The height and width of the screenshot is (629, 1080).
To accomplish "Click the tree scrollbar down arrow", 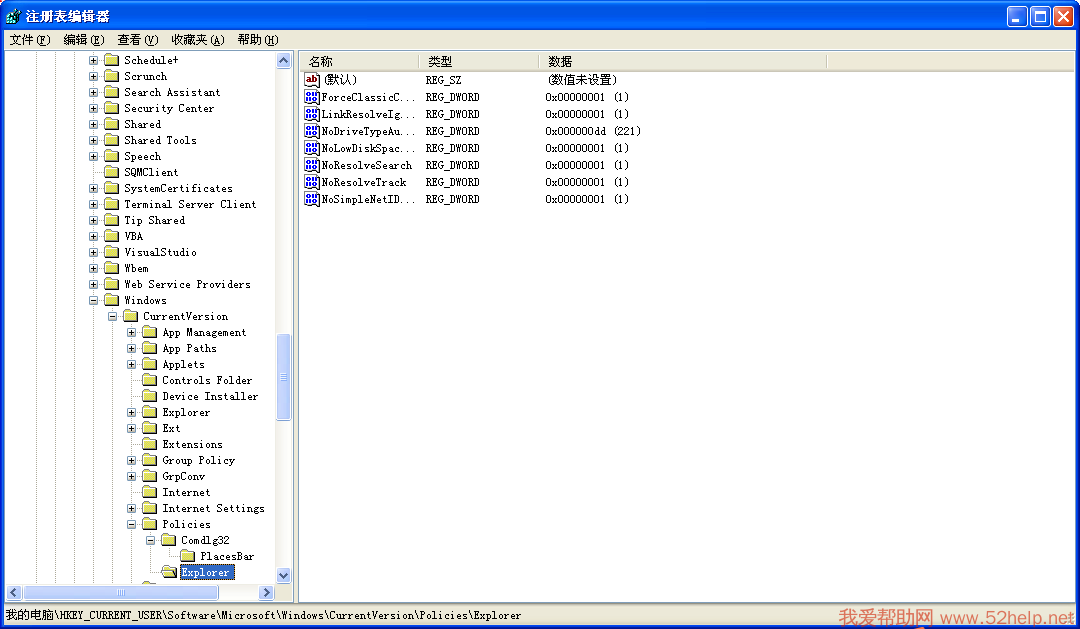I will pos(283,575).
